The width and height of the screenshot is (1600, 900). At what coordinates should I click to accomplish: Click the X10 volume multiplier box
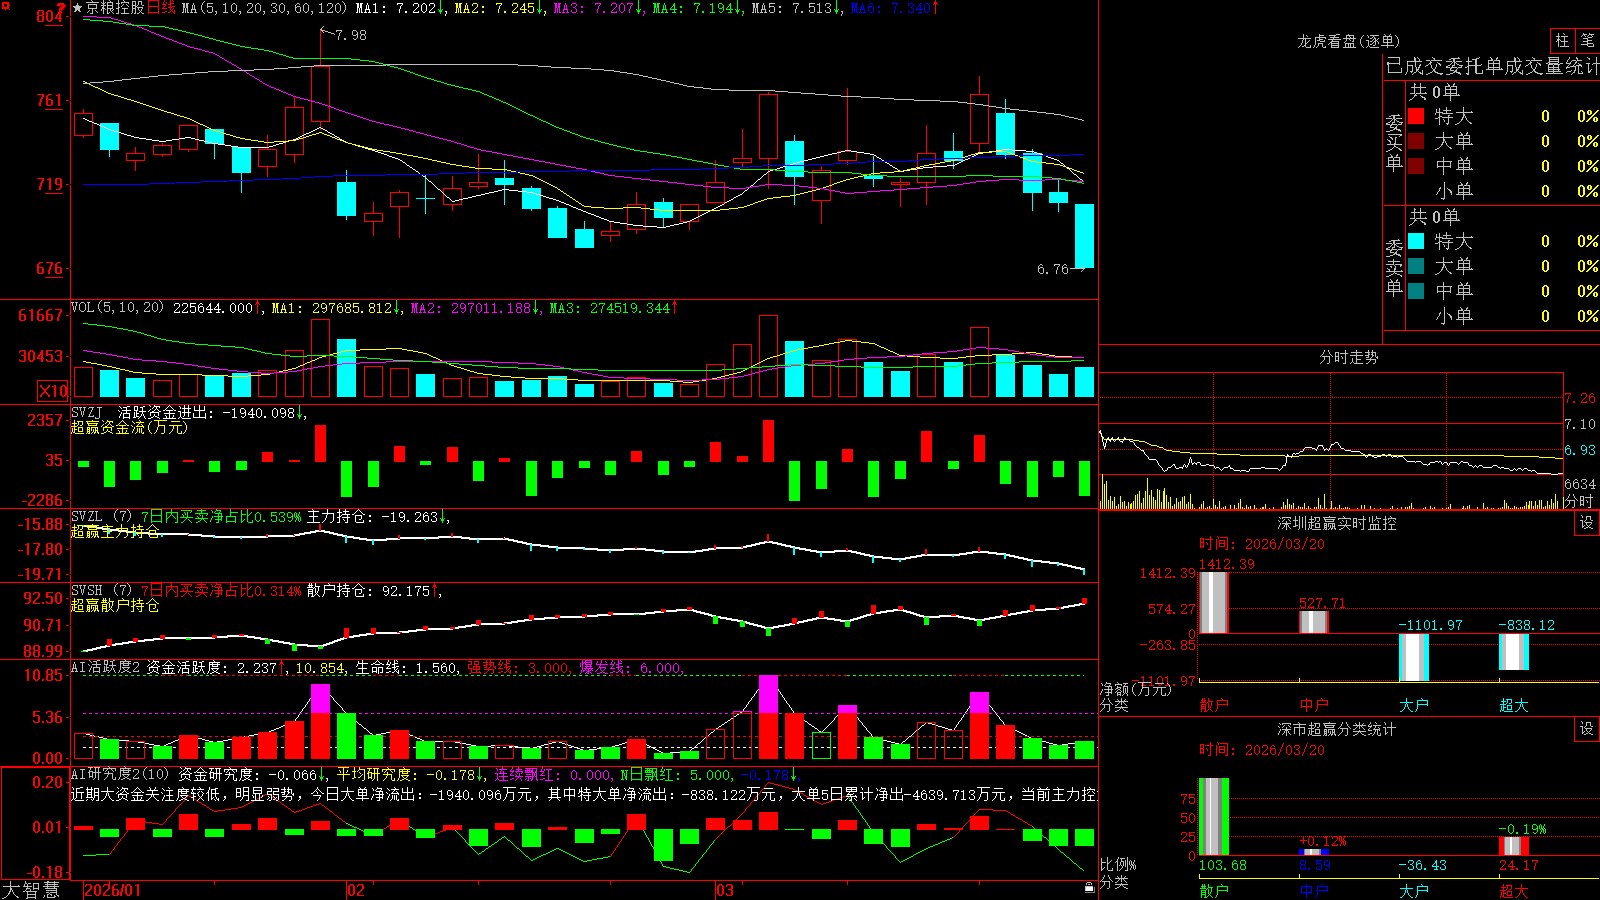pos(53,391)
